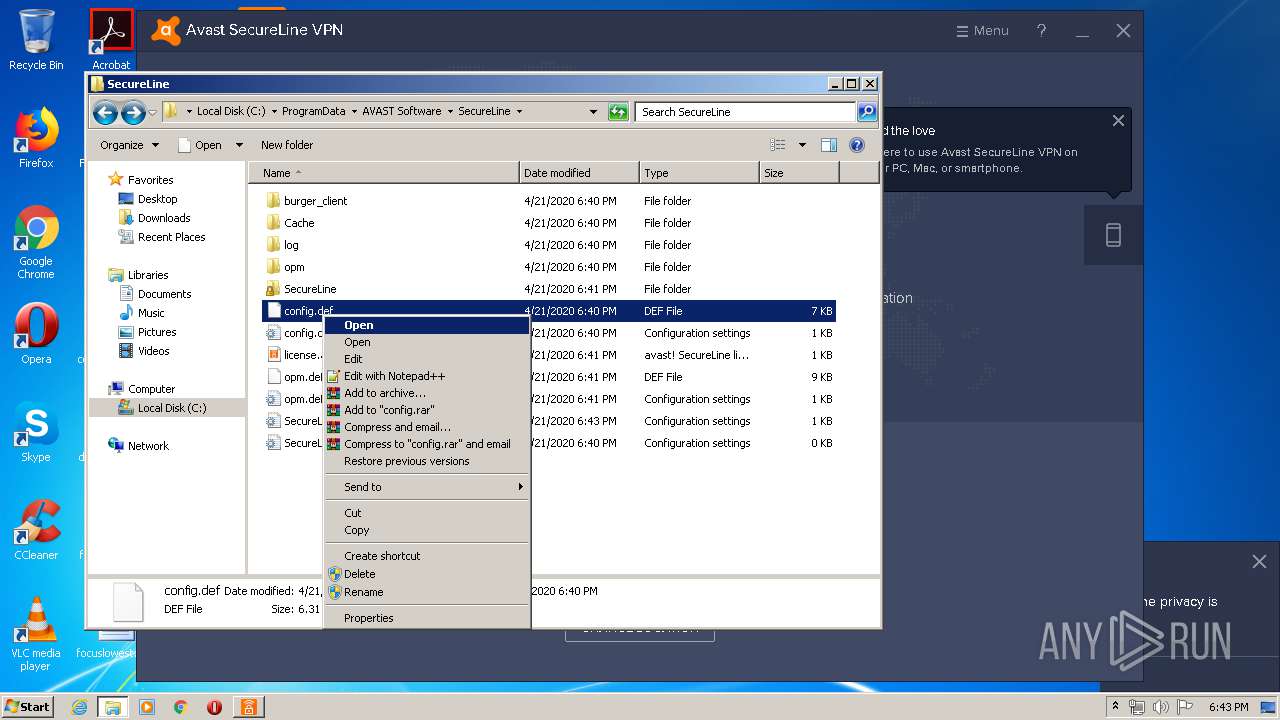Choose Rename from context menu
This screenshot has width=1280, height=720.
point(427,592)
